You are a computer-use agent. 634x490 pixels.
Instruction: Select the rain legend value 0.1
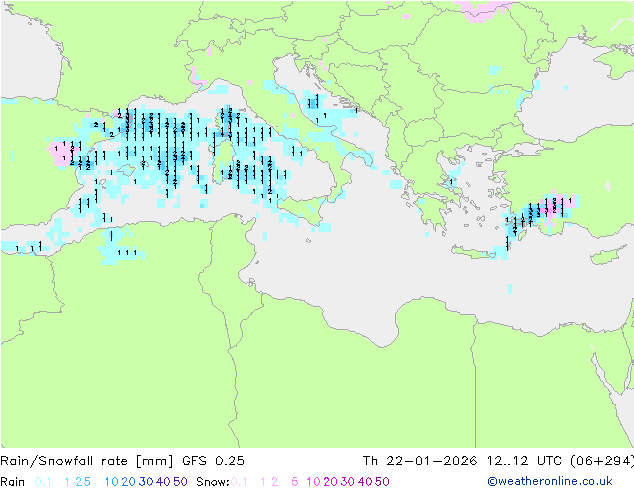[x=43, y=482]
